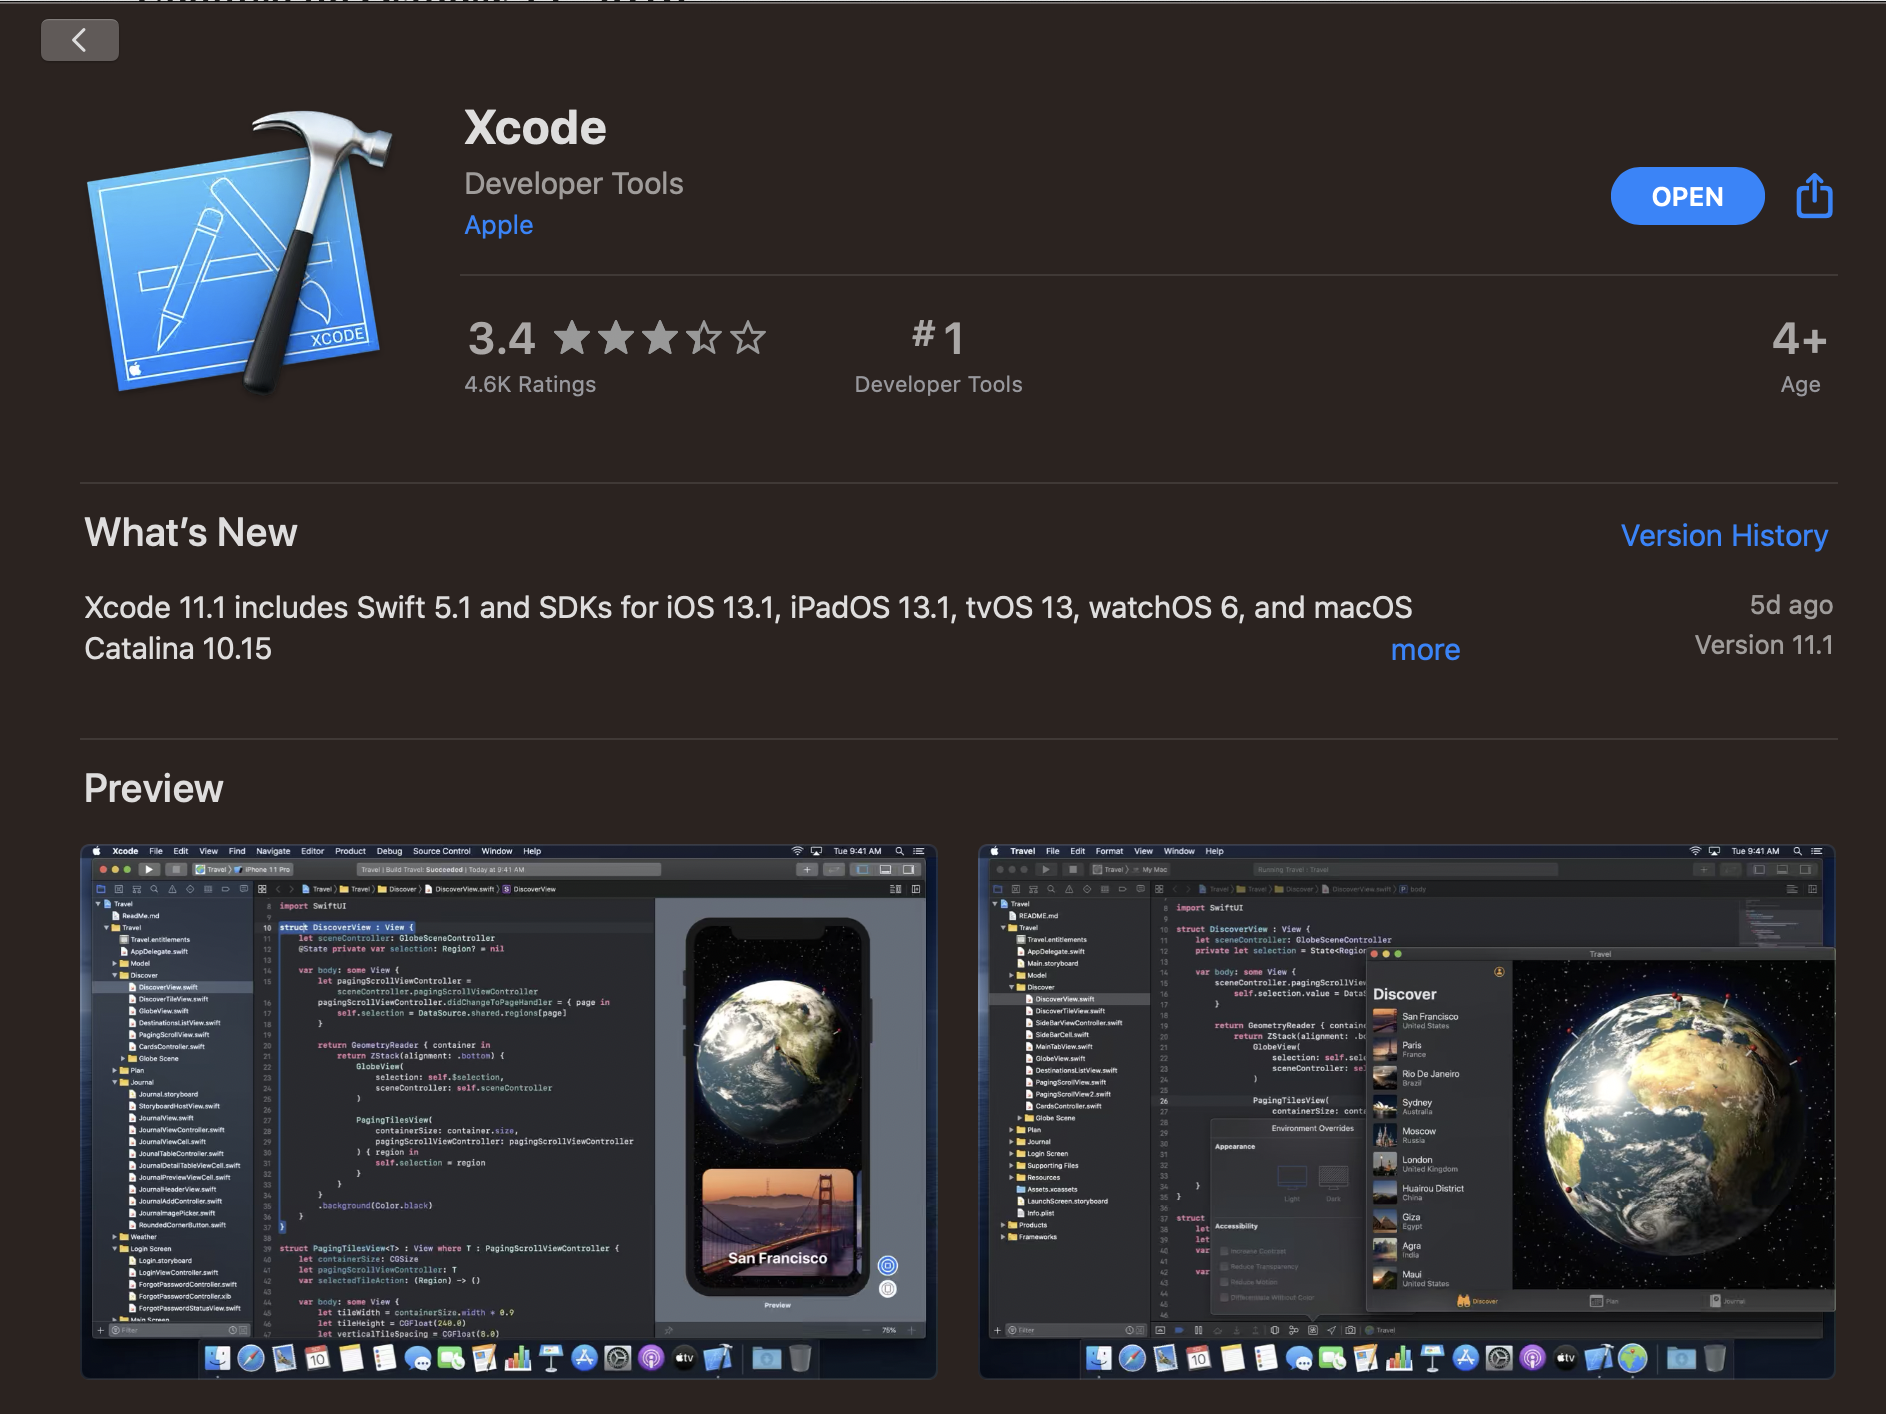
Task: Go back using the back arrow button
Action: pos(80,41)
